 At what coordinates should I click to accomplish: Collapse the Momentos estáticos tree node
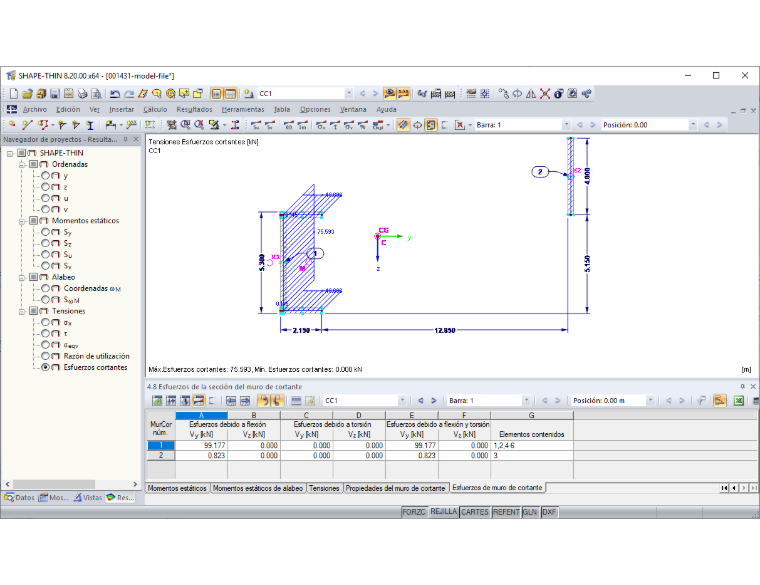21,221
